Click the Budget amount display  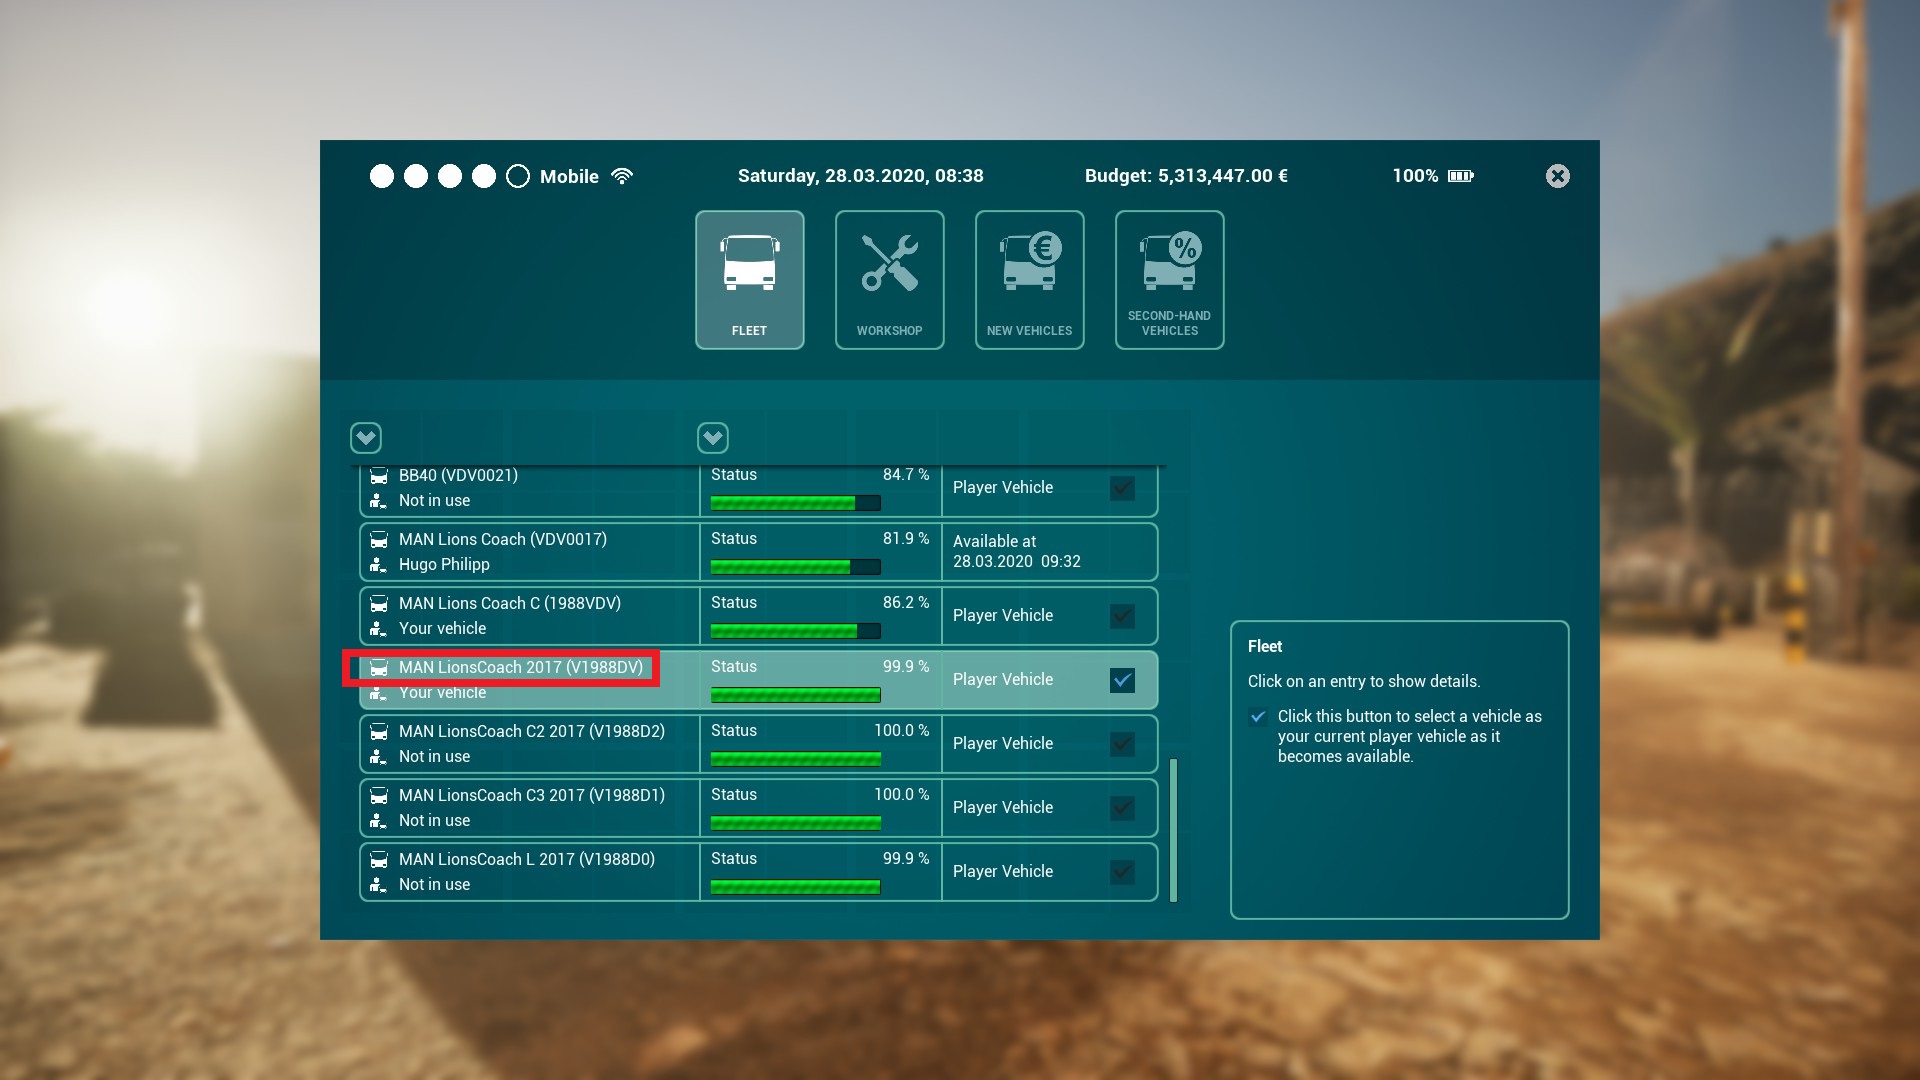pos(1186,176)
